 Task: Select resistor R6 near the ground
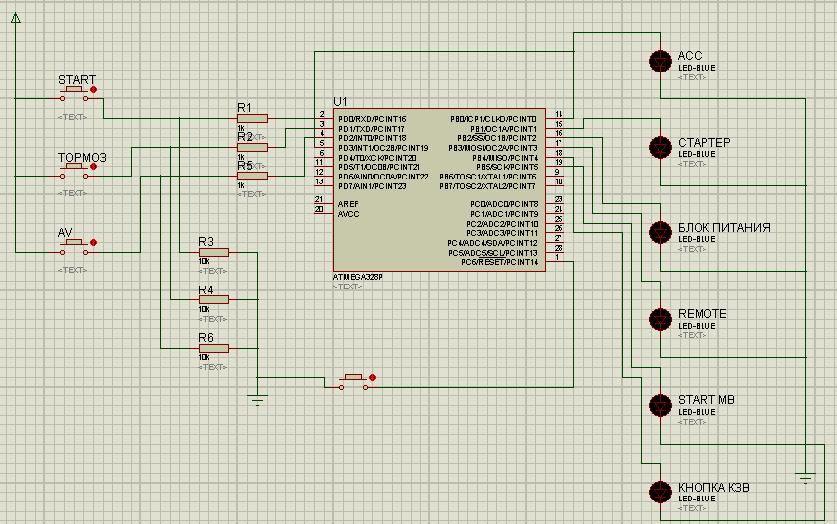pyautogui.click(x=213, y=348)
